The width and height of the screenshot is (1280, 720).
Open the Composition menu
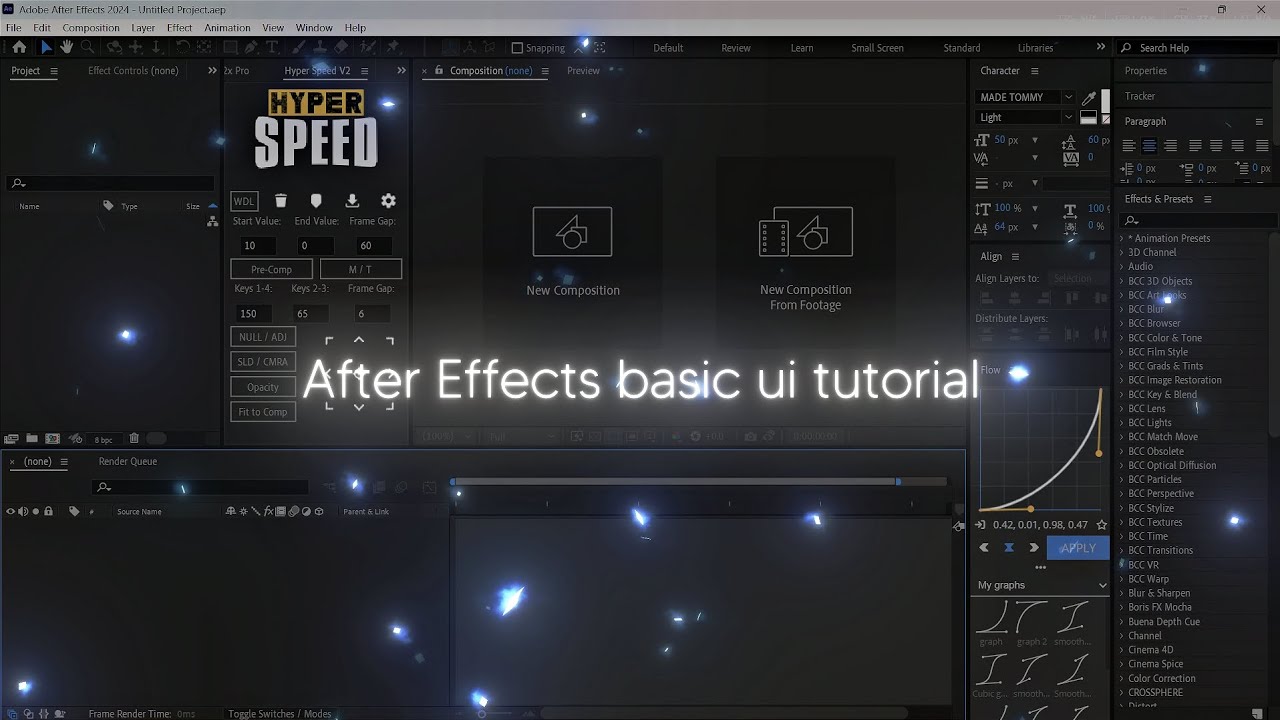click(91, 28)
